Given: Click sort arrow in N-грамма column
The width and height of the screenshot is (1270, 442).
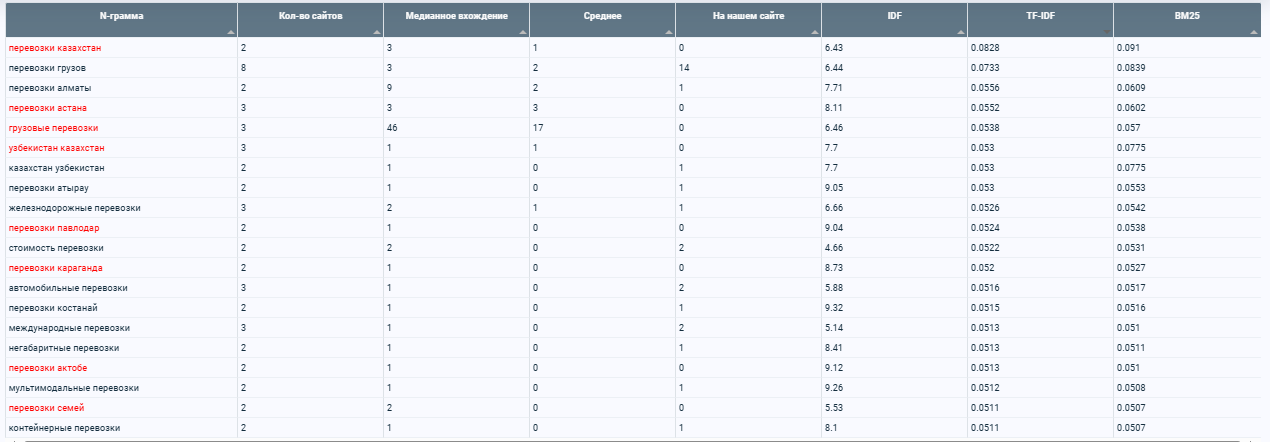Looking at the screenshot, I should click(232, 33).
